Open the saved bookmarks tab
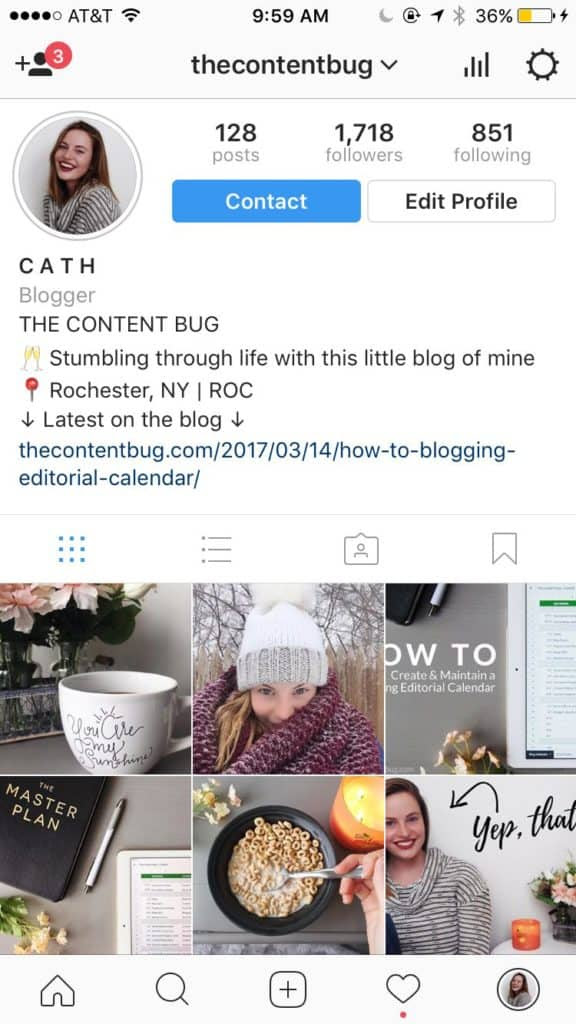Screen dimensions: 576x1024 [x=504, y=549]
